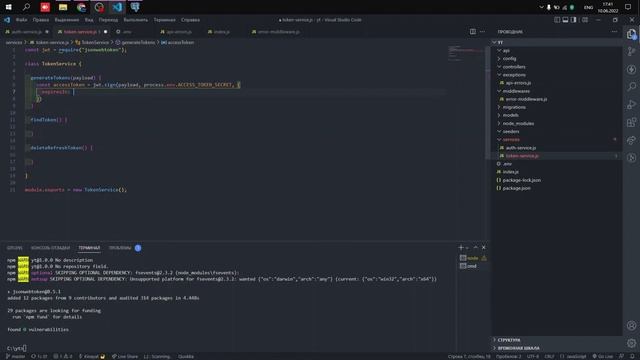
Task: Open the Правка menu
Action: [41, 20]
